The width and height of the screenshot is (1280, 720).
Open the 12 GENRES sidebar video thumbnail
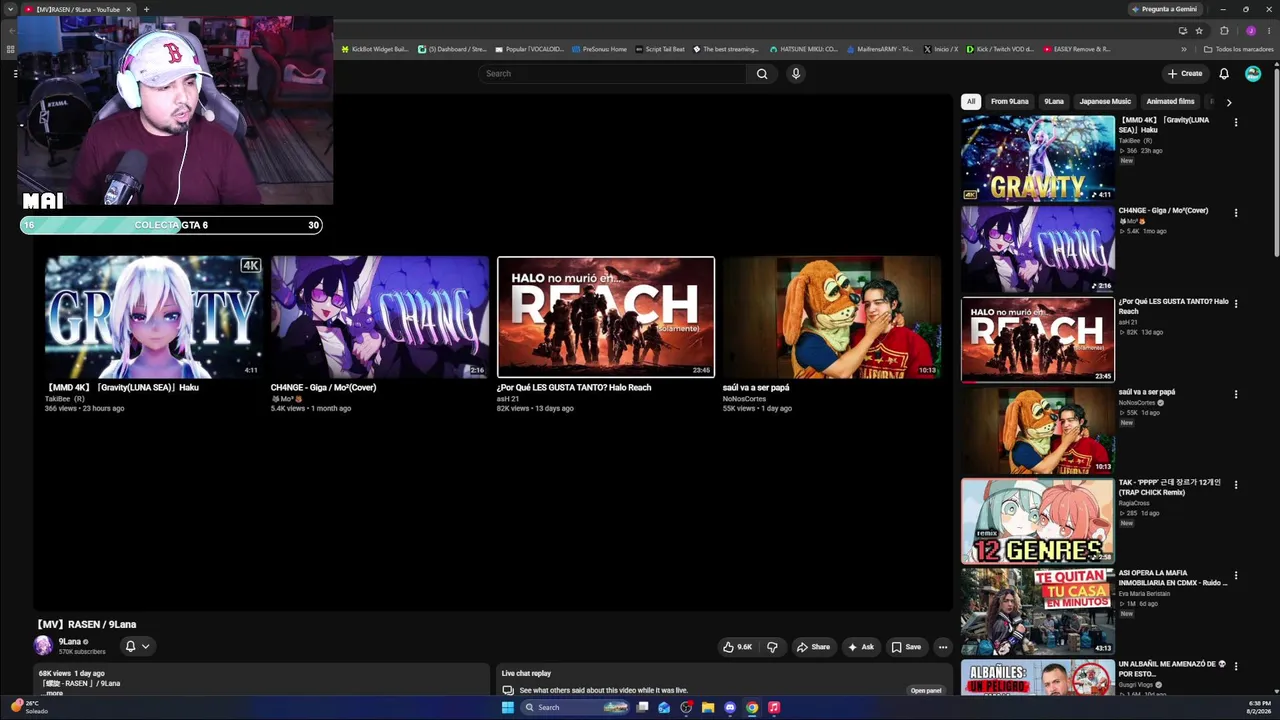click(1038, 521)
